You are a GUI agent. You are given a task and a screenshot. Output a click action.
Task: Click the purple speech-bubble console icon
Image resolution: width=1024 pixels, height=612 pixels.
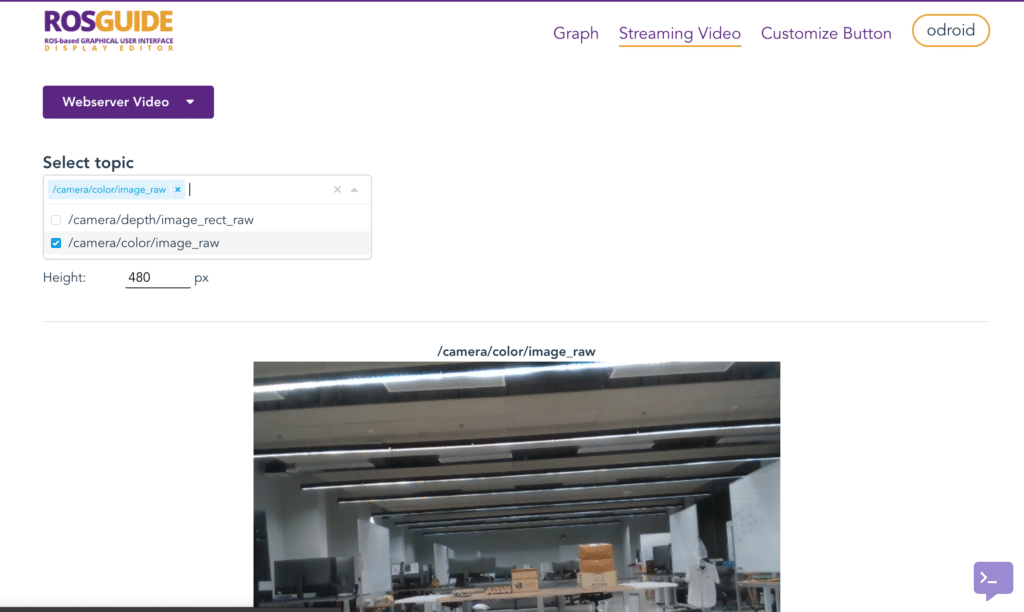[992, 579]
